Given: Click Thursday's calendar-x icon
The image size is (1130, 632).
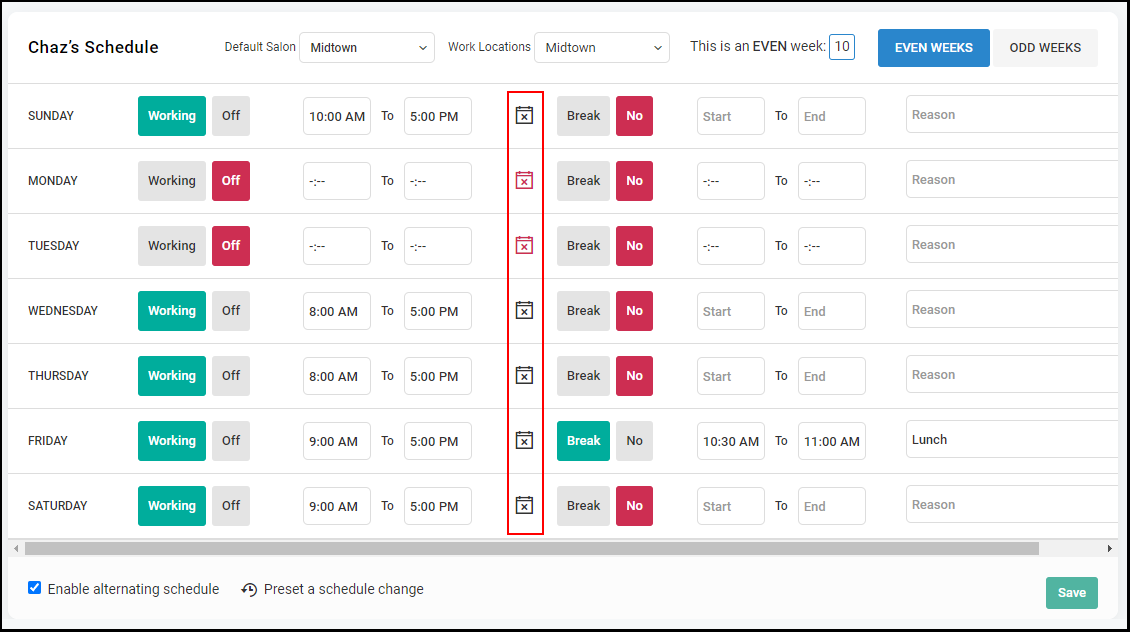Looking at the screenshot, I should [524, 375].
